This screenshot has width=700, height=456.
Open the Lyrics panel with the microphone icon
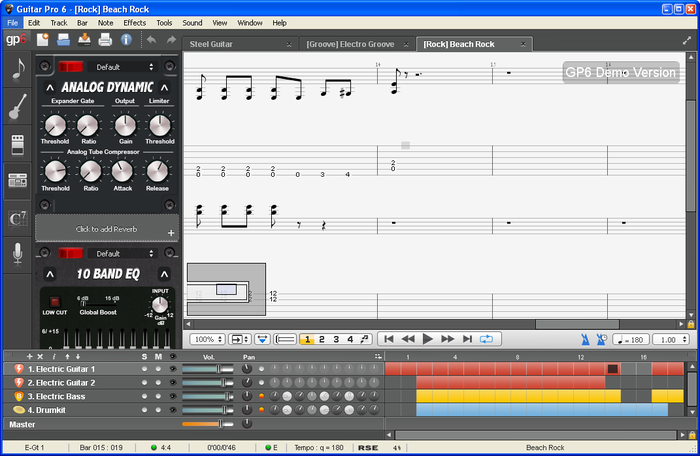pos(17,255)
